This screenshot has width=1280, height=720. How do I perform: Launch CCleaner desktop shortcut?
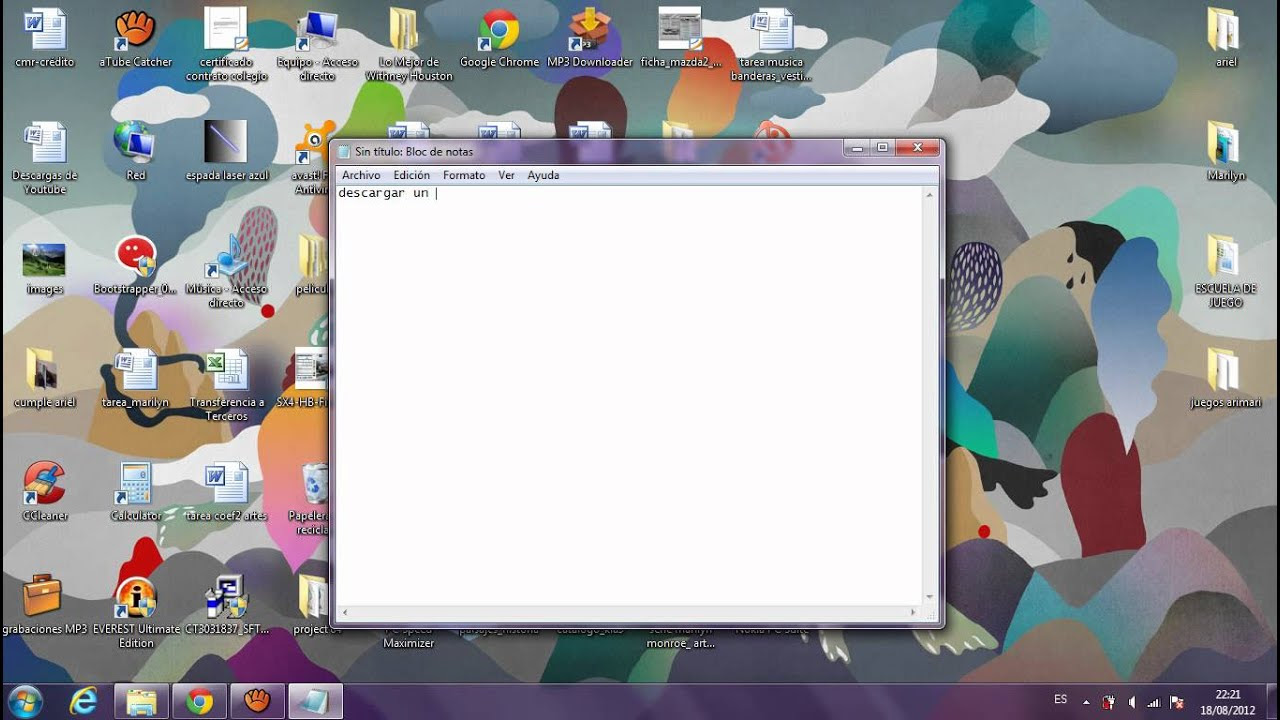click(45, 484)
